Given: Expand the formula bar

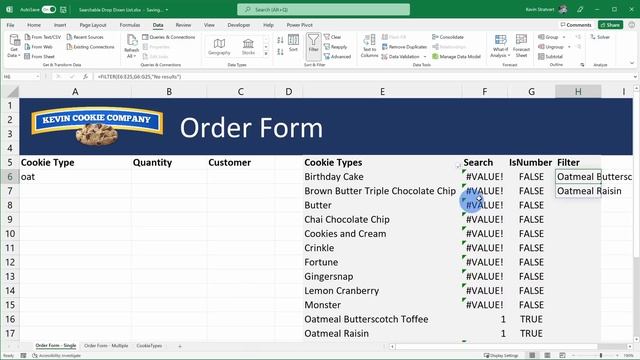Looking at the screenshot, I should click(635, 77).
